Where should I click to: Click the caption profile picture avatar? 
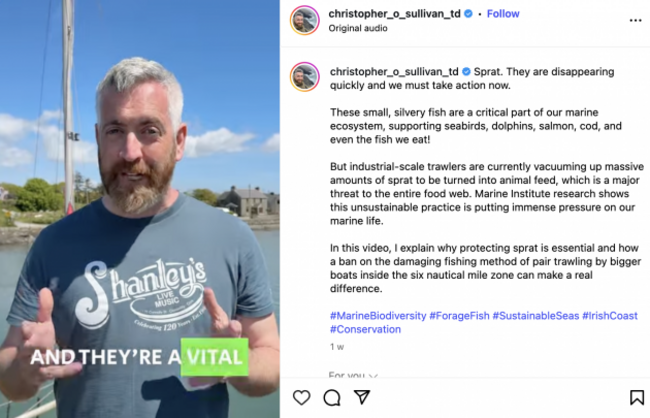(x=305, y=77)
